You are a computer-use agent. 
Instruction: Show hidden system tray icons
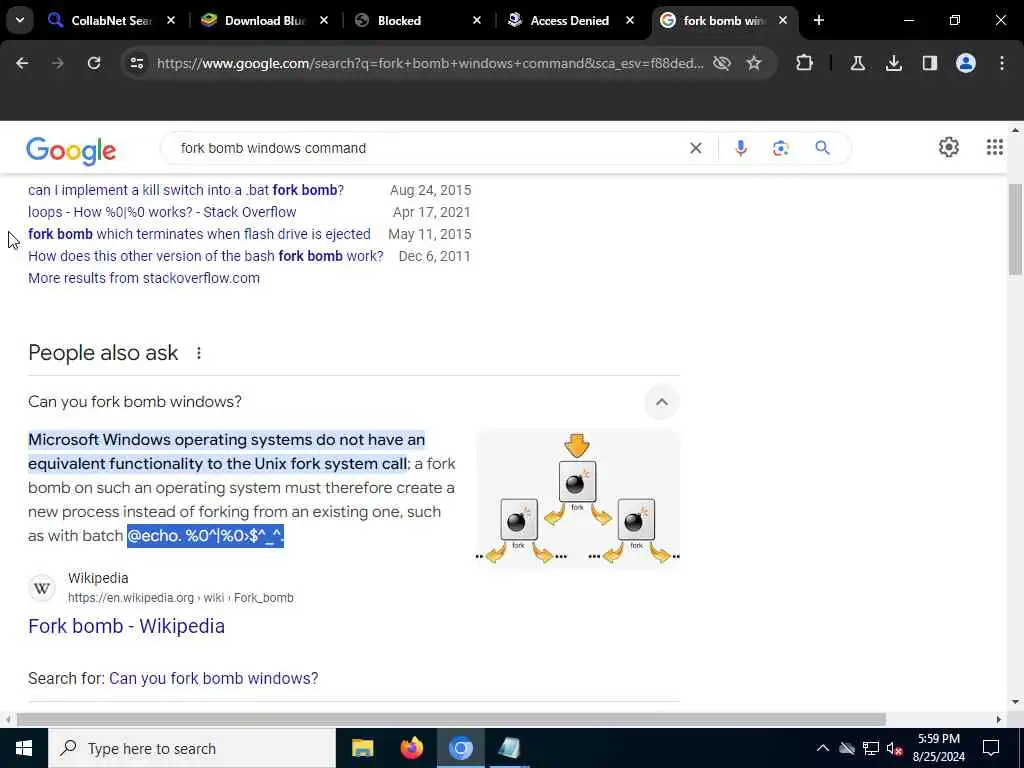click(823, 748)
